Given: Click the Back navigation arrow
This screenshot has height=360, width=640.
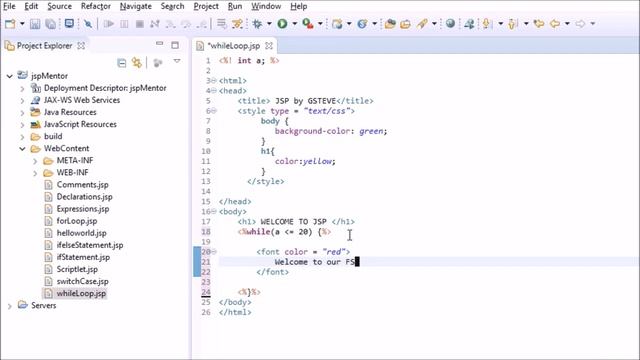Looking at the screenshot, I should 555,24.
